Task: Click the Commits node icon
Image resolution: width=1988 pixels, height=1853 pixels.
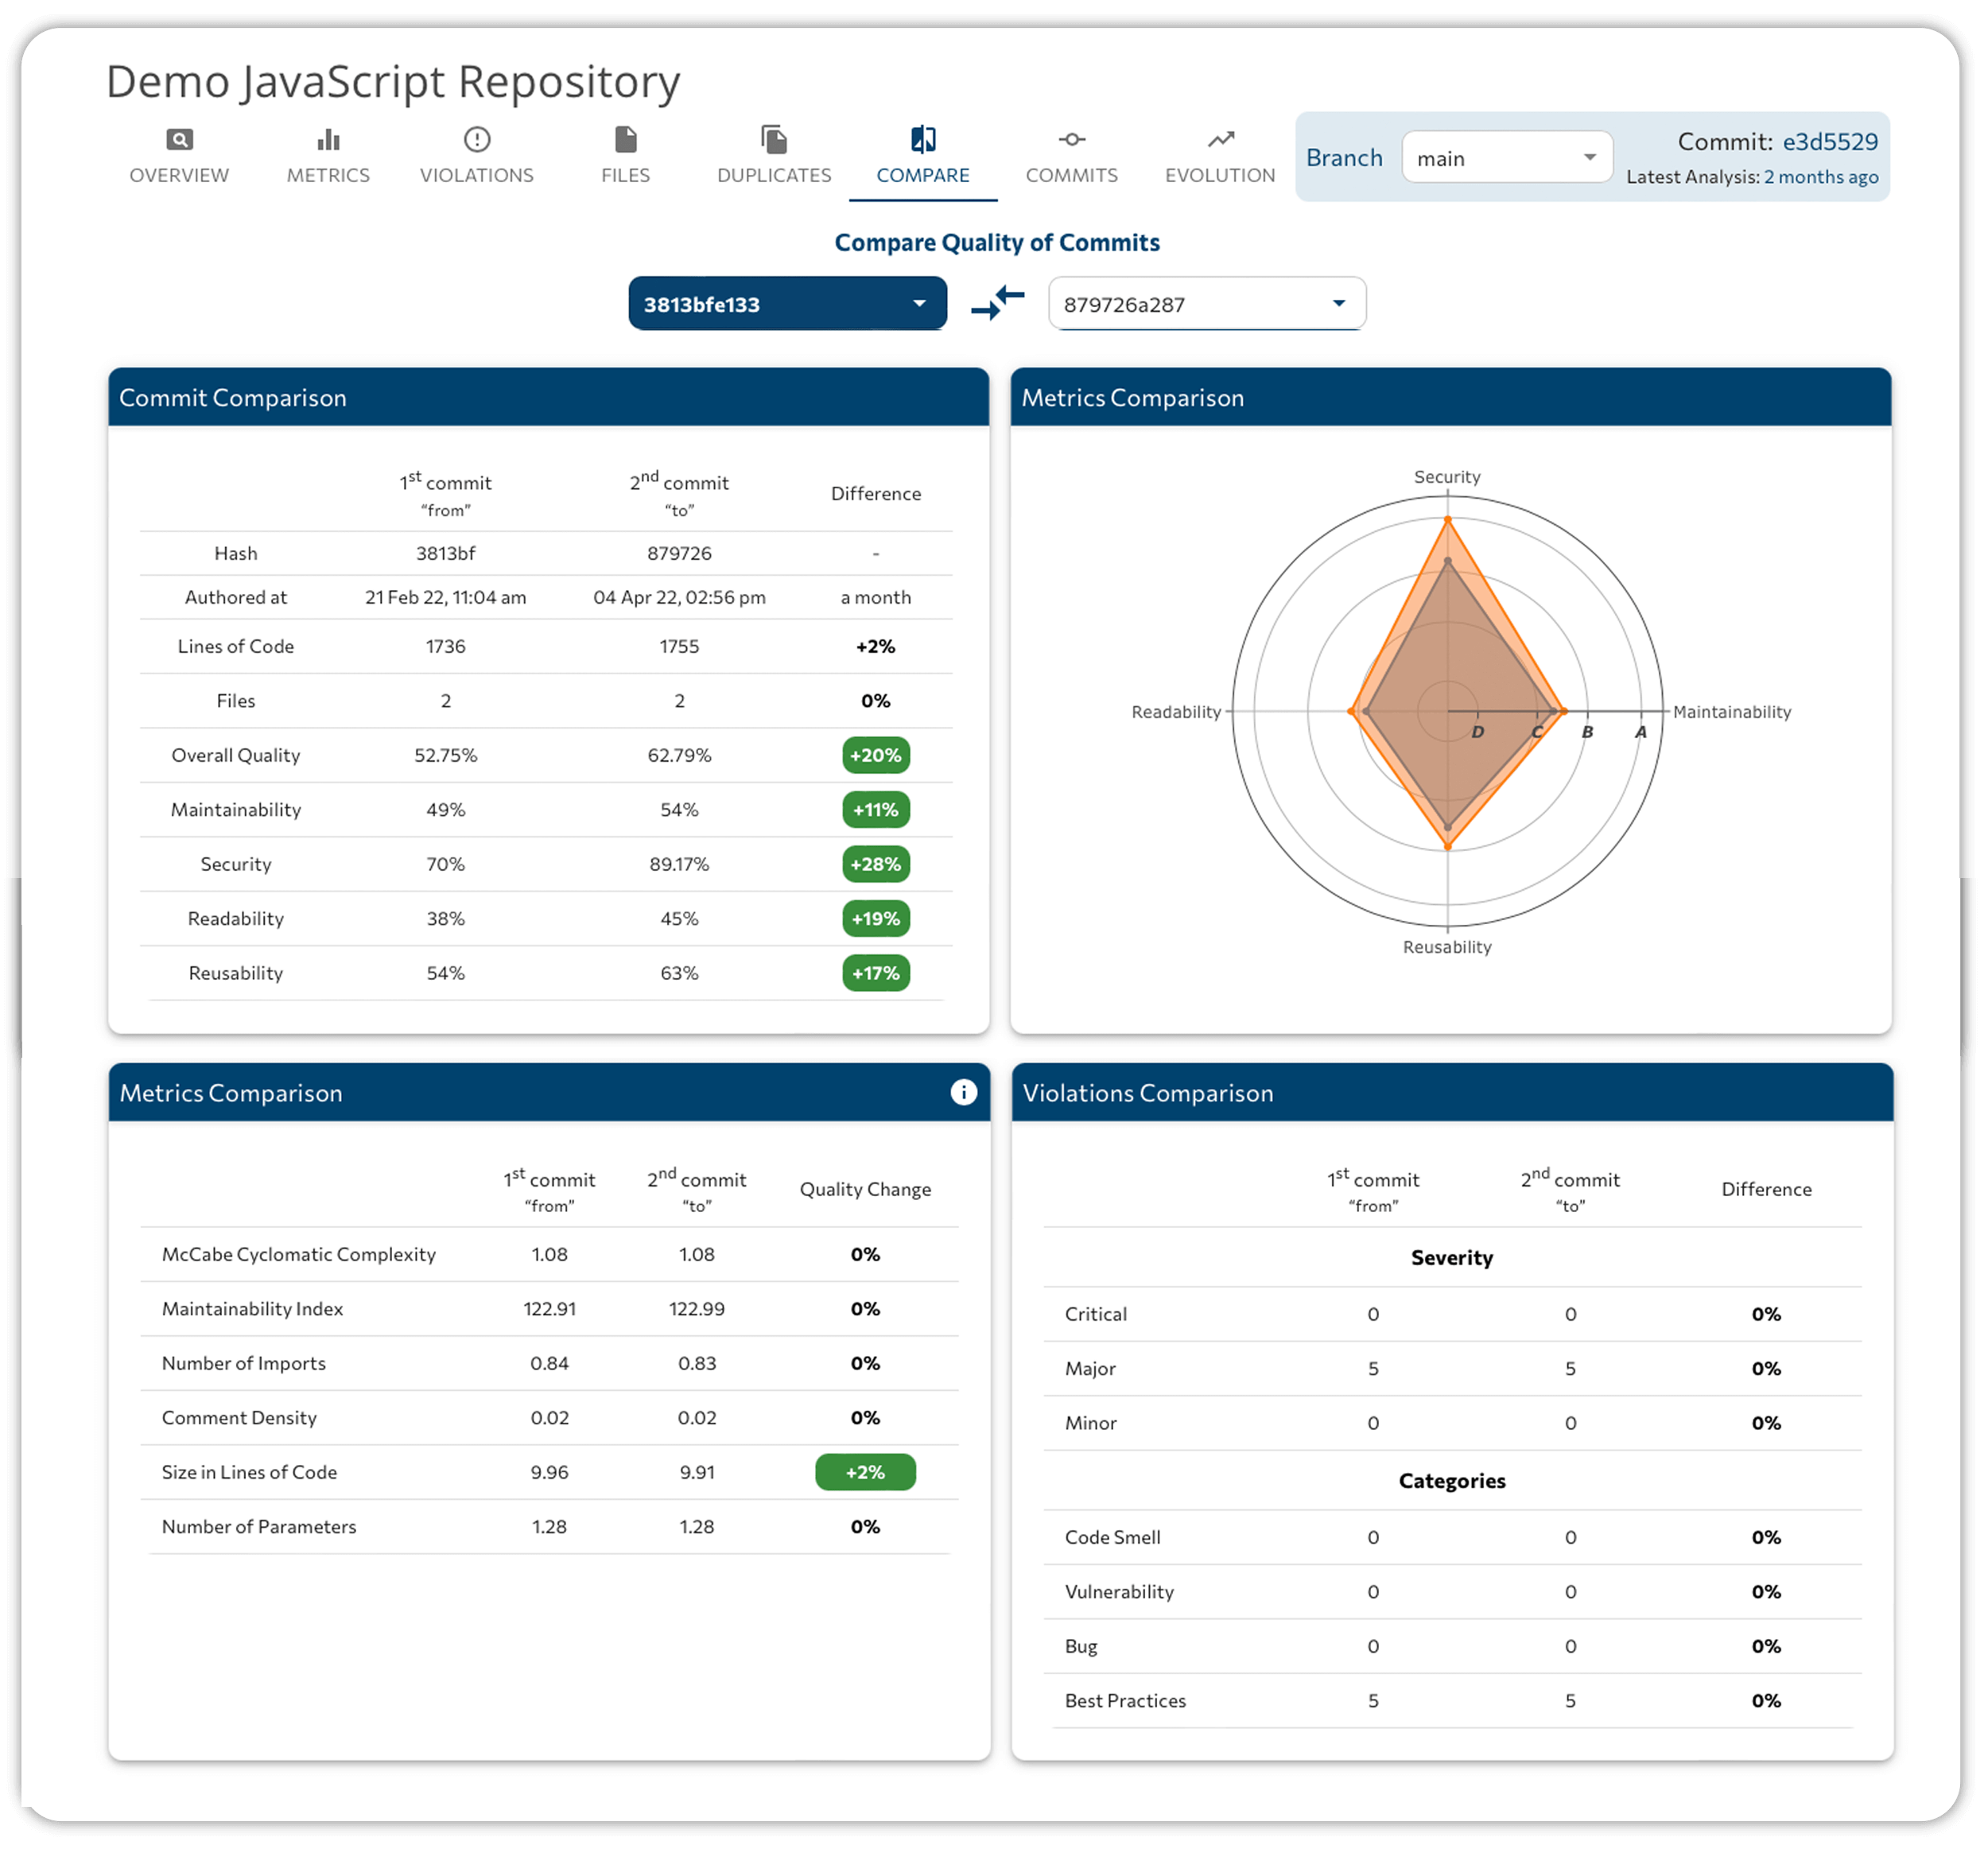Action: click(1072, 139)
